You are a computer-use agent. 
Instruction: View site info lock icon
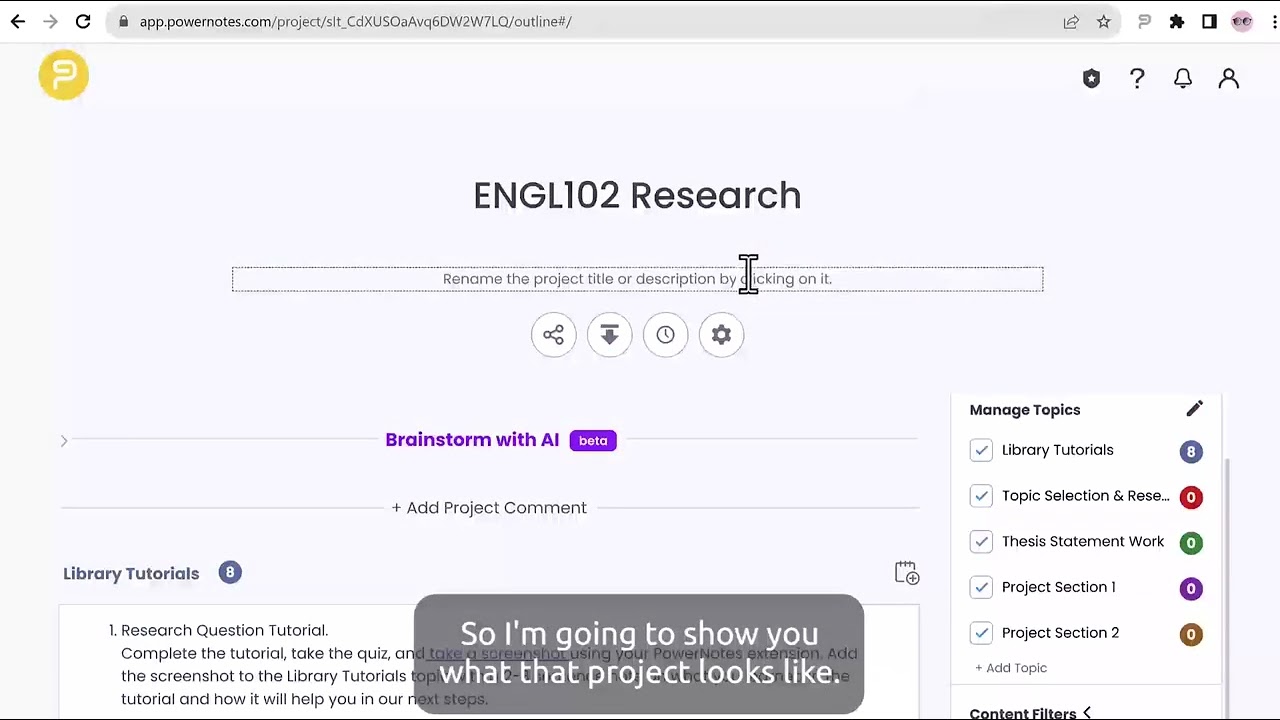click(123, 21)
